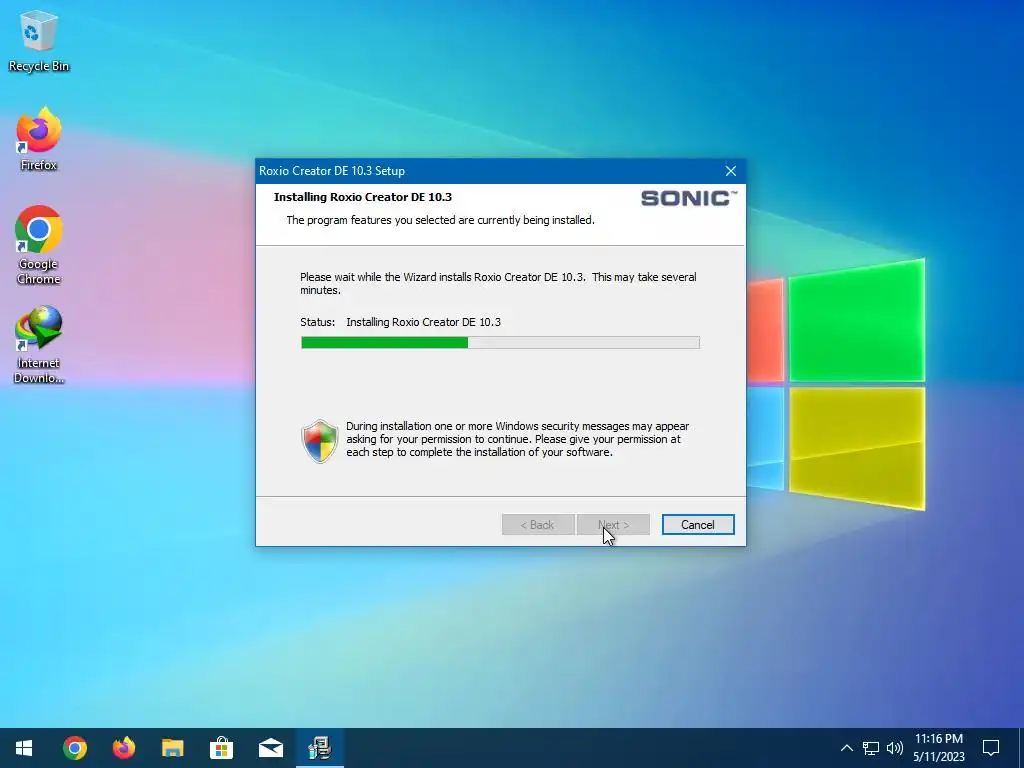1024x768 pixels.
Task: Select the Roxio setup installer taskbar icon
Action: (x=319, y=748)
